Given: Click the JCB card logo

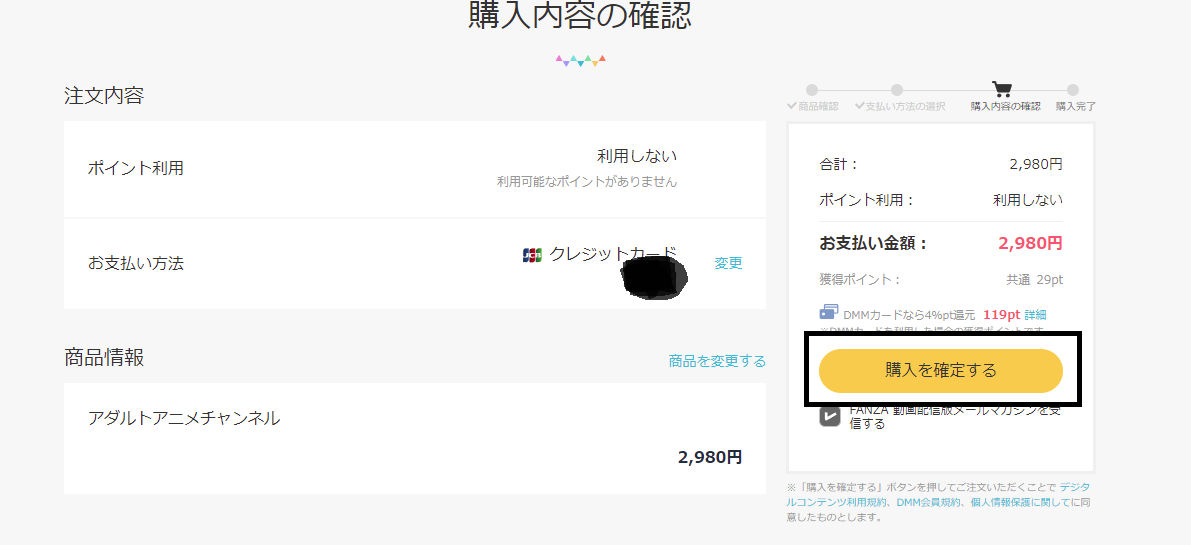Looking at the screenshot, I should [x=532, y=255].
